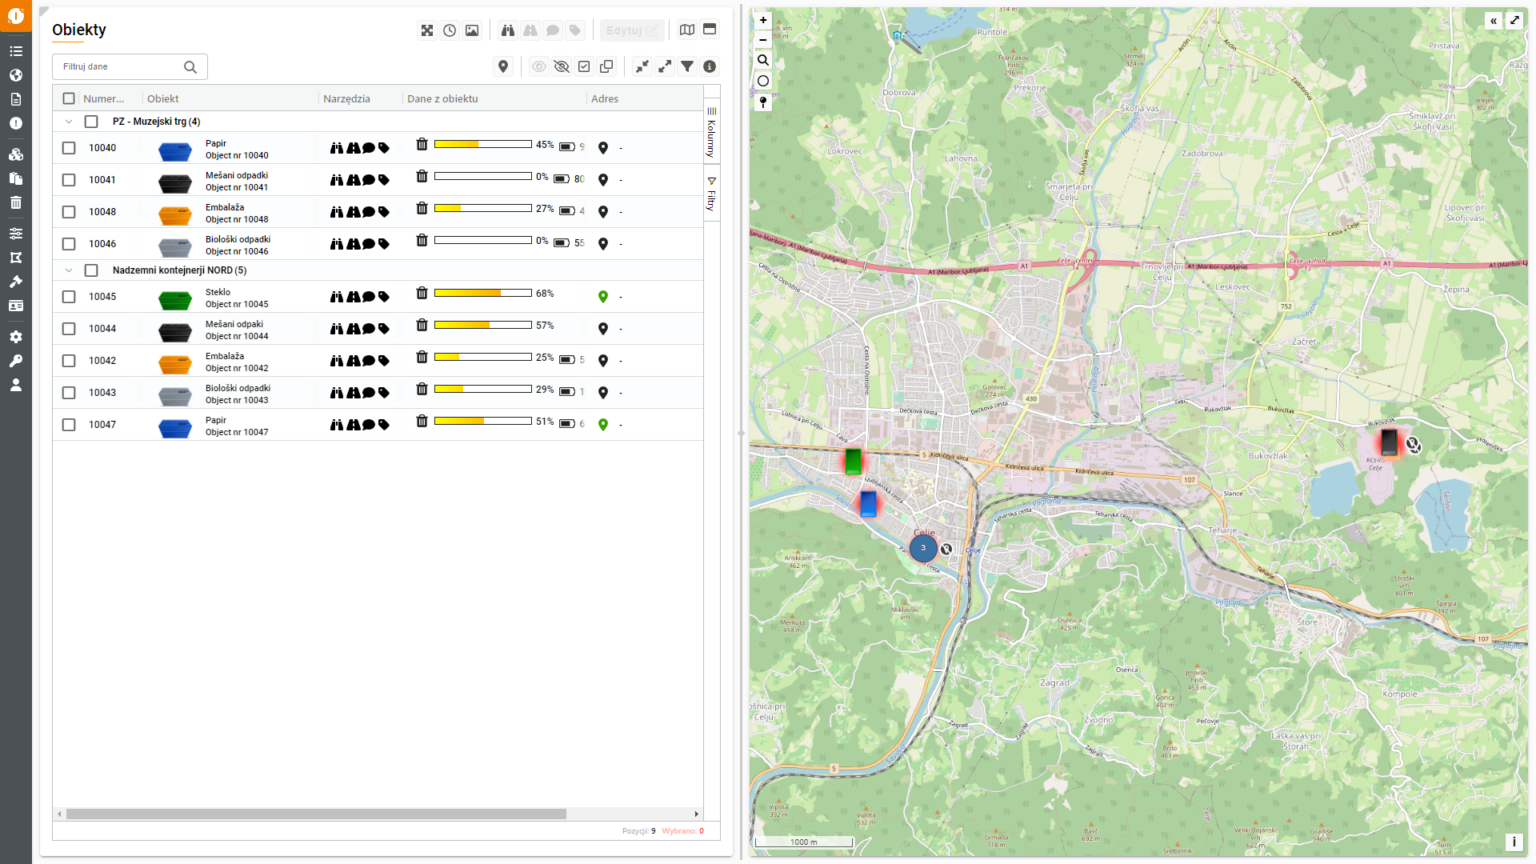
Task: Open the Filtry side tab
Action: [x=711, y=194]
